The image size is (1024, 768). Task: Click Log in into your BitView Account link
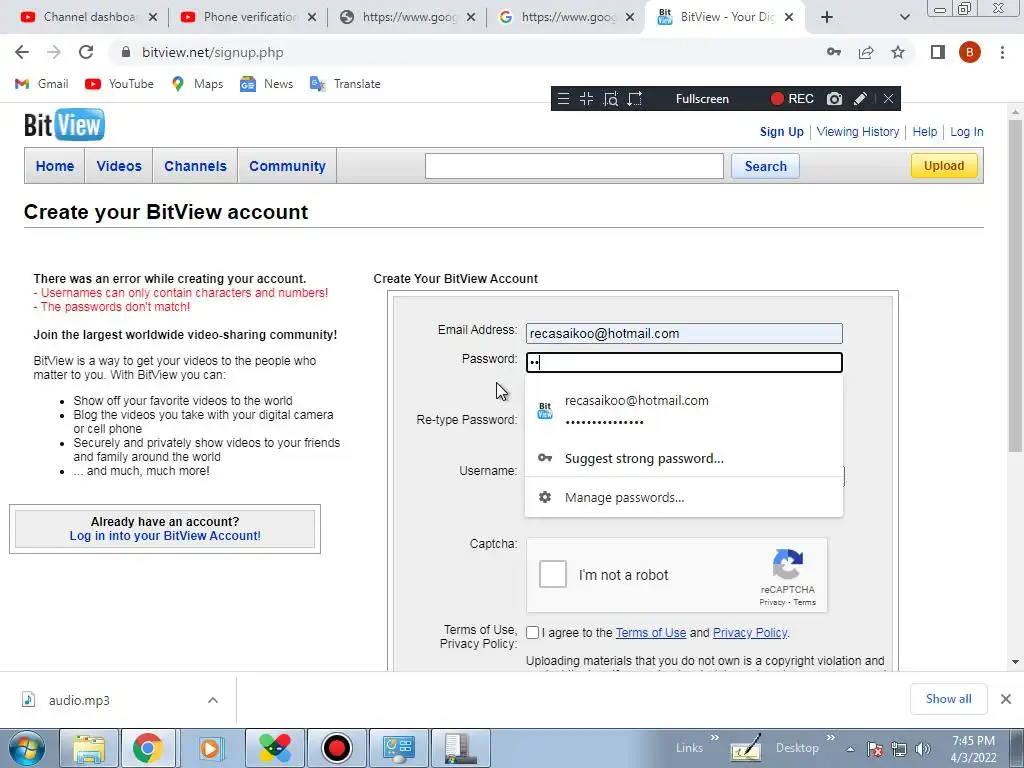[x=165, y=536]
